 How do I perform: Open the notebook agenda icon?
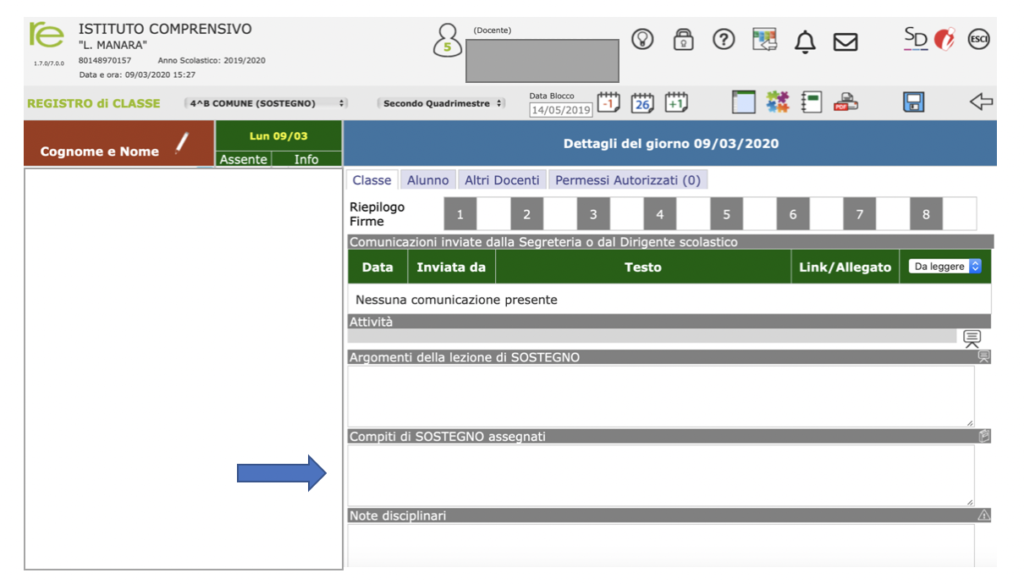coord(811,102)
